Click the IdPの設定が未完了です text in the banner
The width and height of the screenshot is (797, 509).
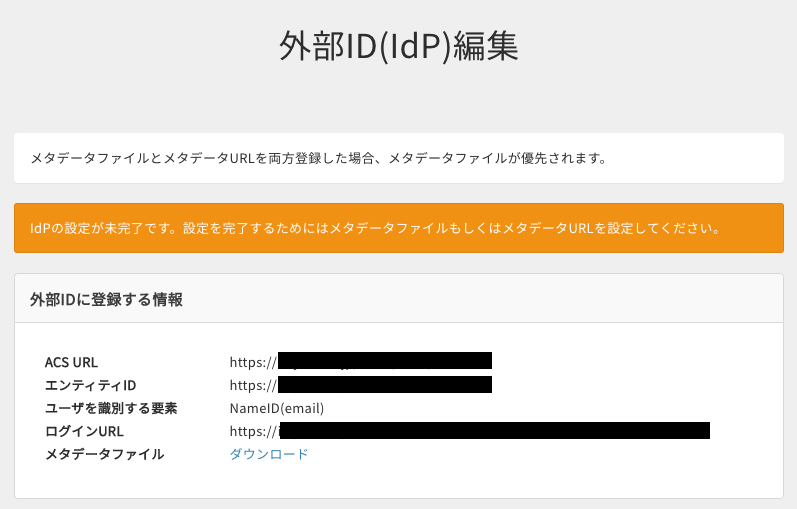click(x=103, y=228)
